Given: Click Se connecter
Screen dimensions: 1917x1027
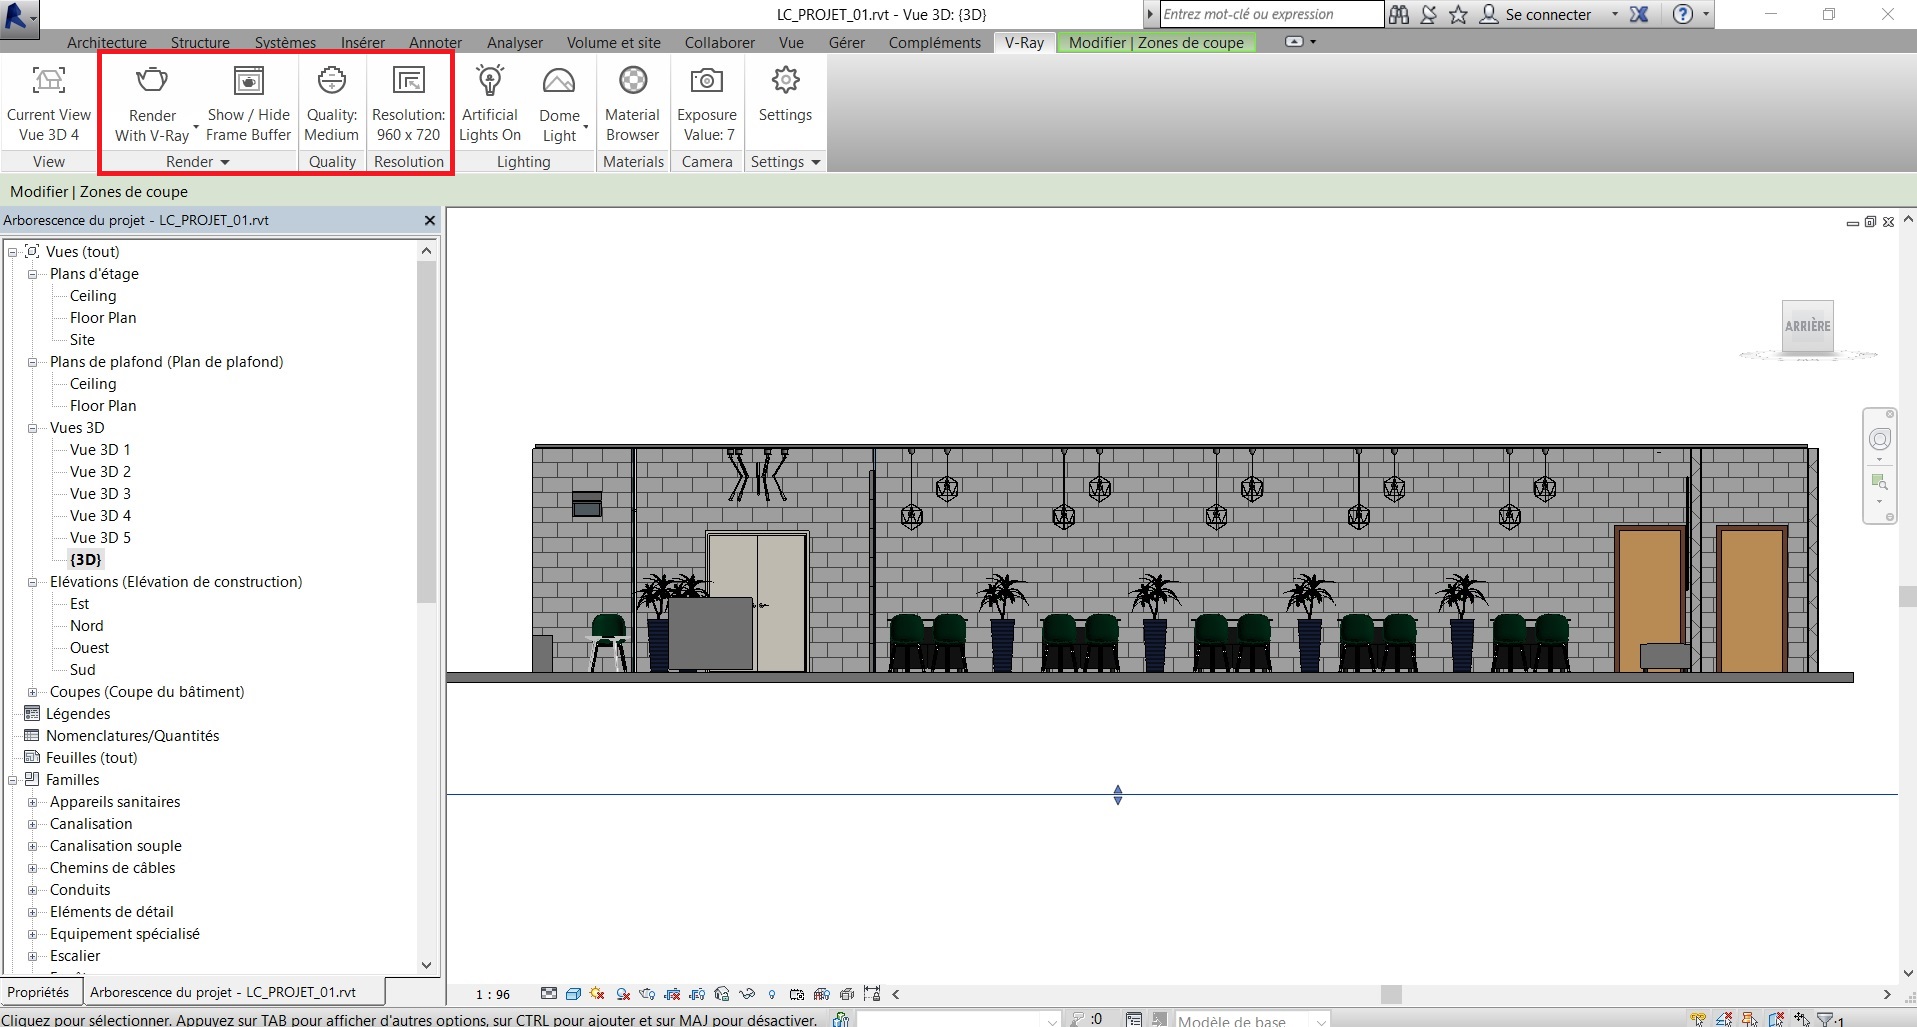Looking at the screenshot, I should [x=1550, y=14].
